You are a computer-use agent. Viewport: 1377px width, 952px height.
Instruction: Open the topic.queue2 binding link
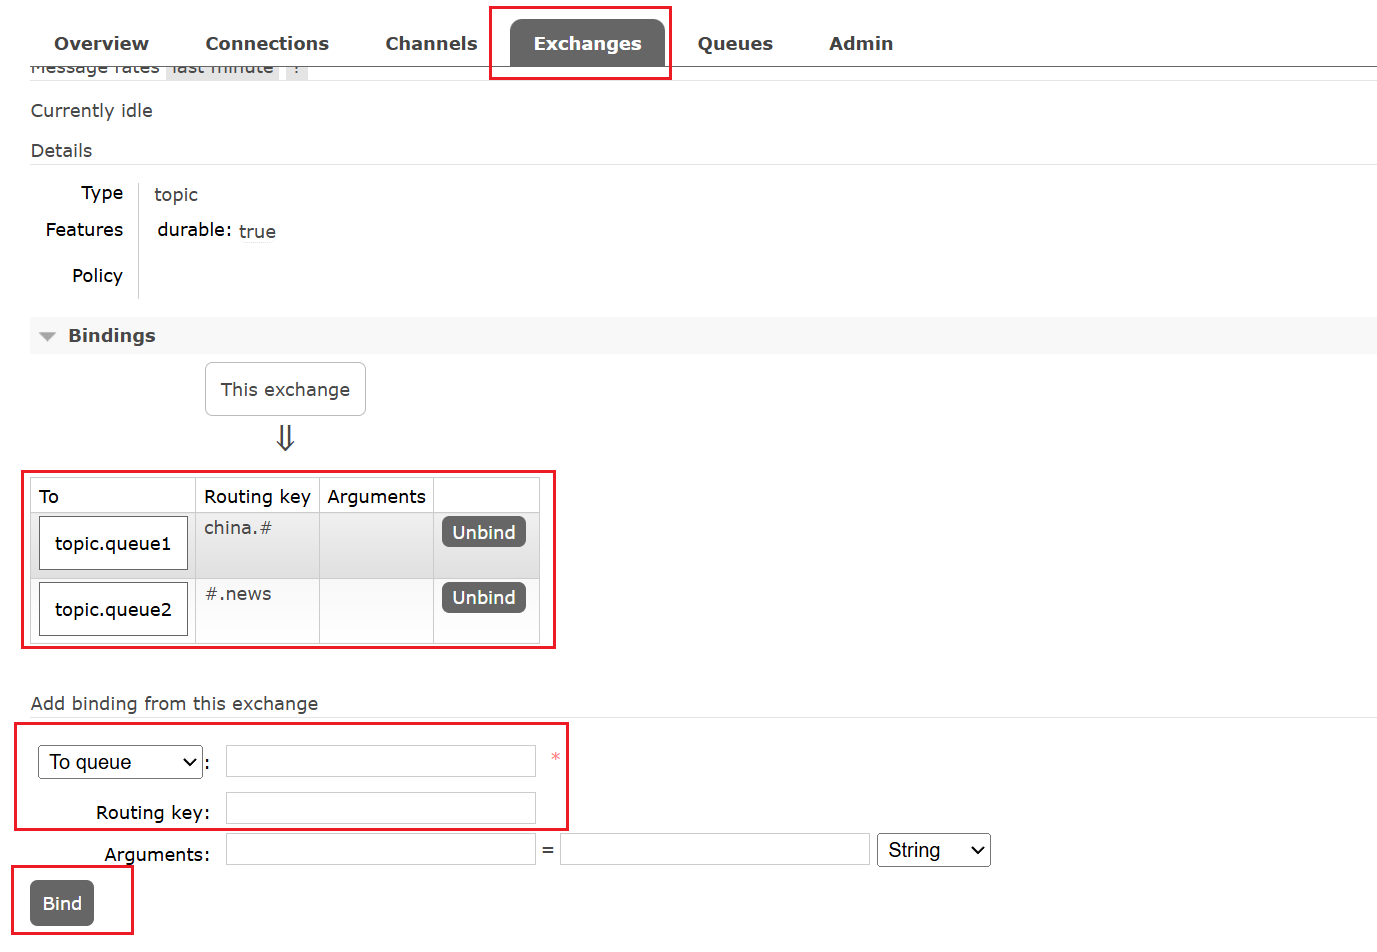(x=113, y=609)
